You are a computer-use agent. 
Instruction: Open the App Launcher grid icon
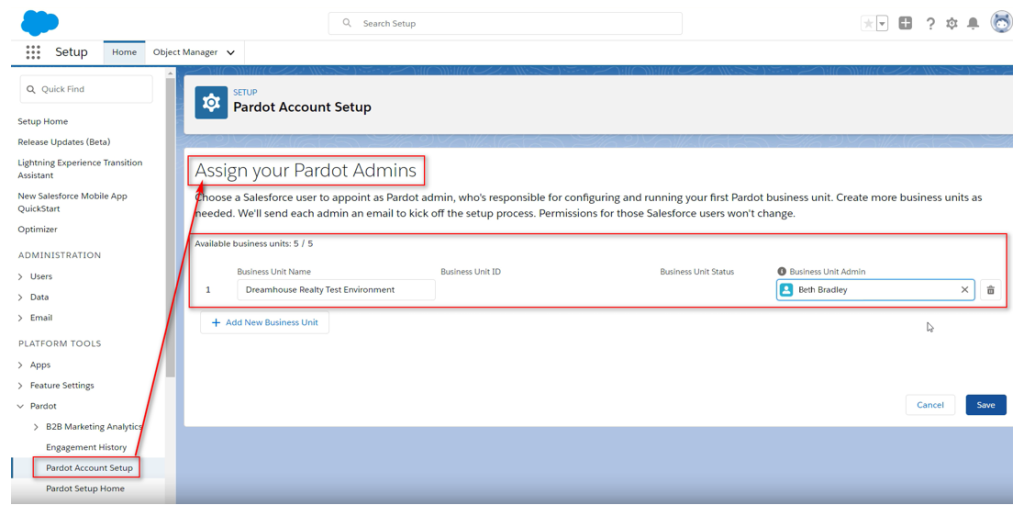(x=33, y=52)
